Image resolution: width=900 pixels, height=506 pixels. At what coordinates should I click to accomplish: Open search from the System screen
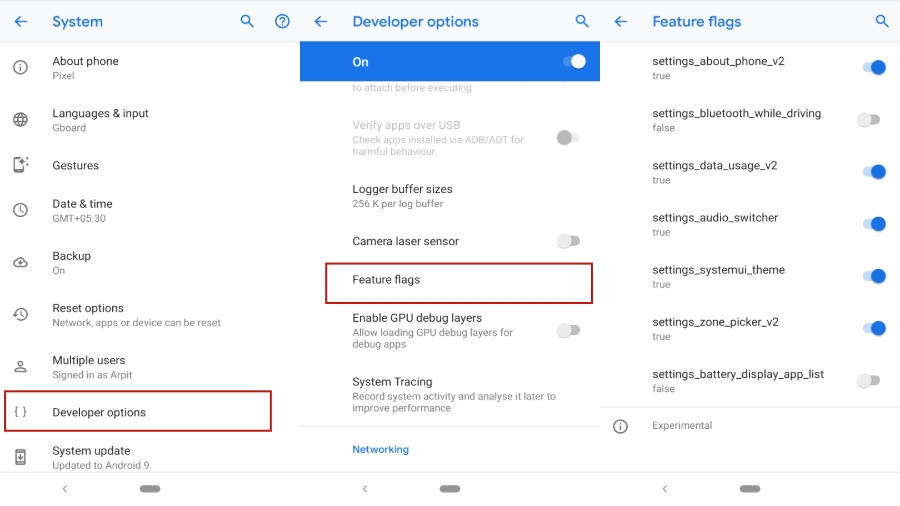point(247,21)
